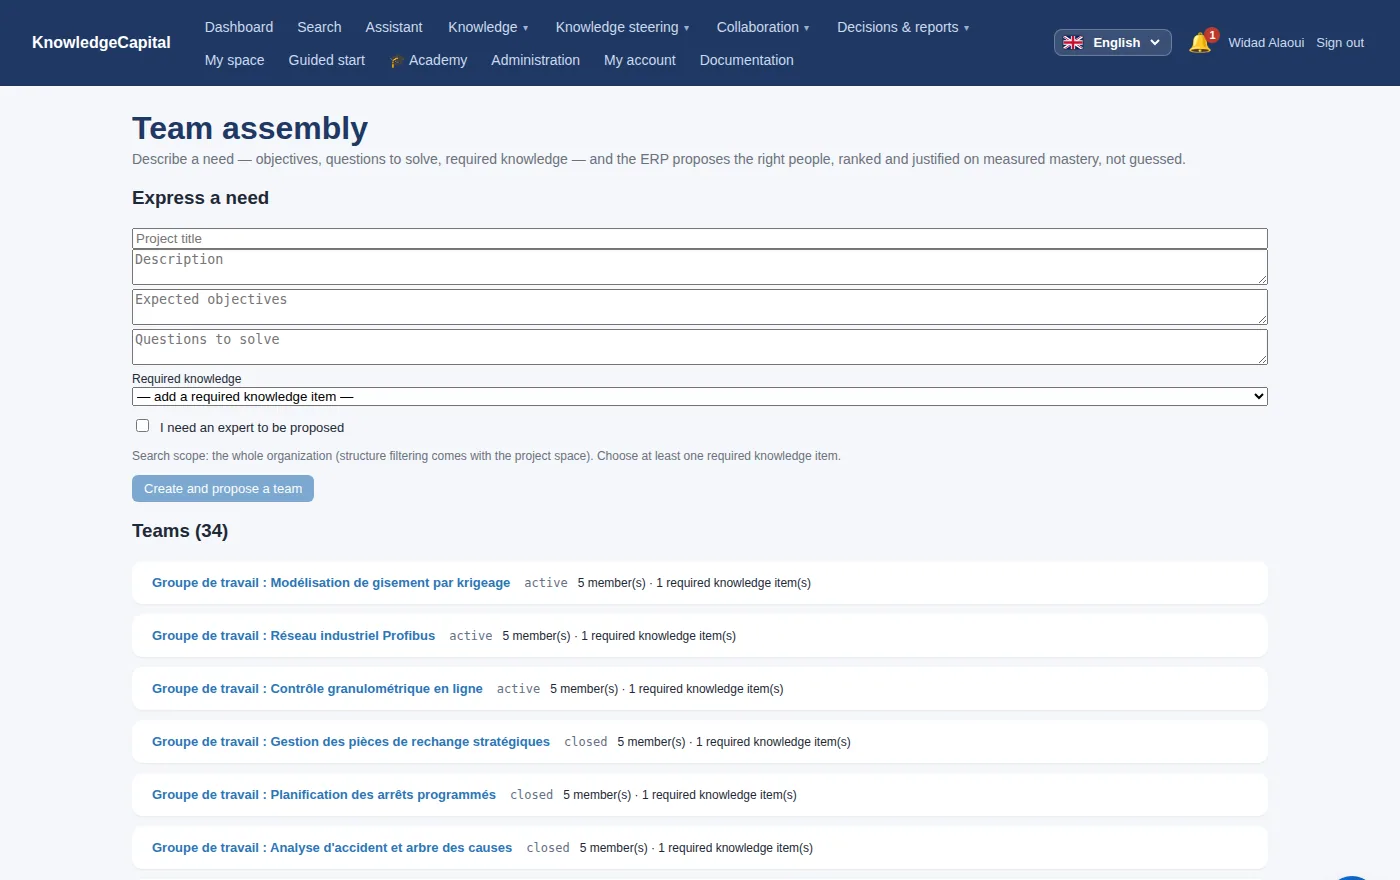Viewport: 1400px width, 880px height.
Task: Open Guided start
Action: tap(327, 60)
